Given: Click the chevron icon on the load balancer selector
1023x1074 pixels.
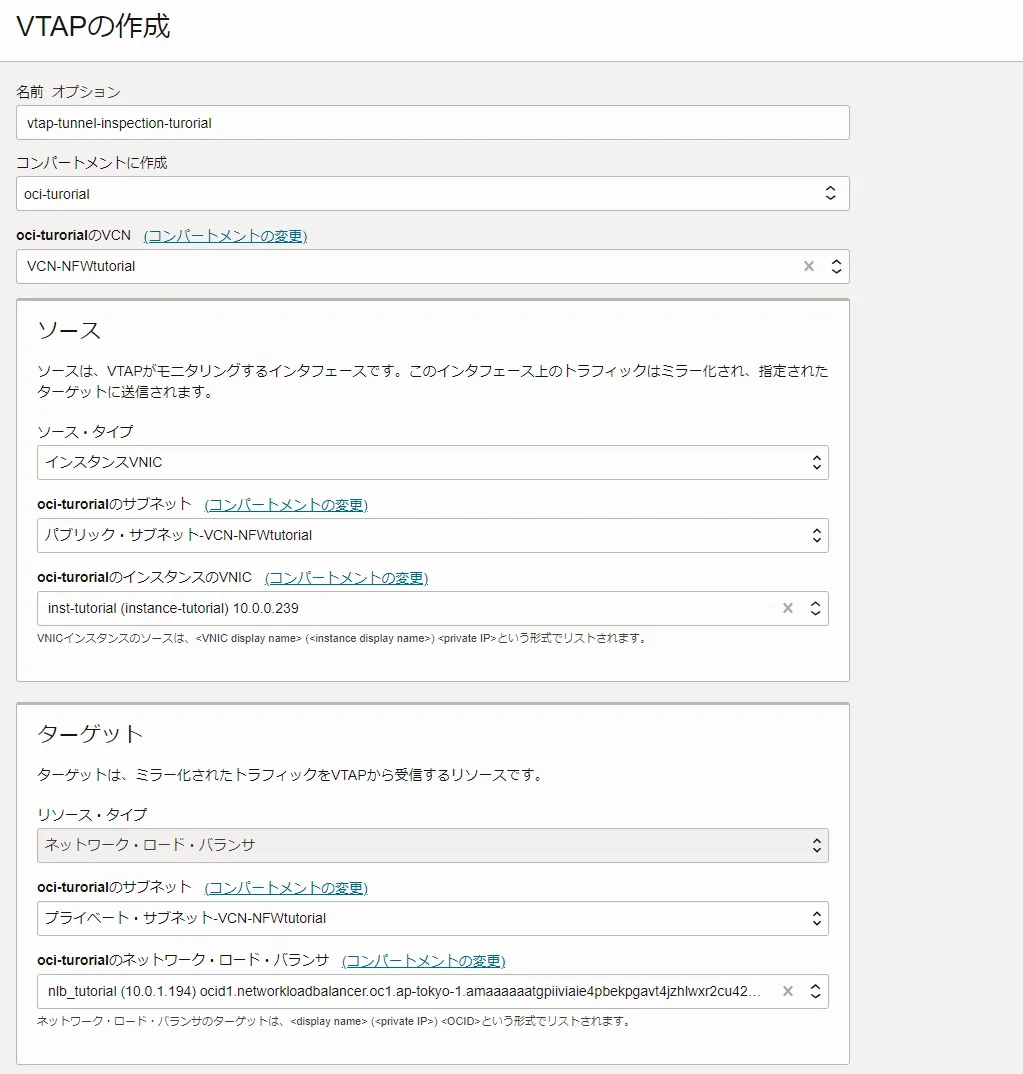Looking at the screenshot, I should coord(818,991).
